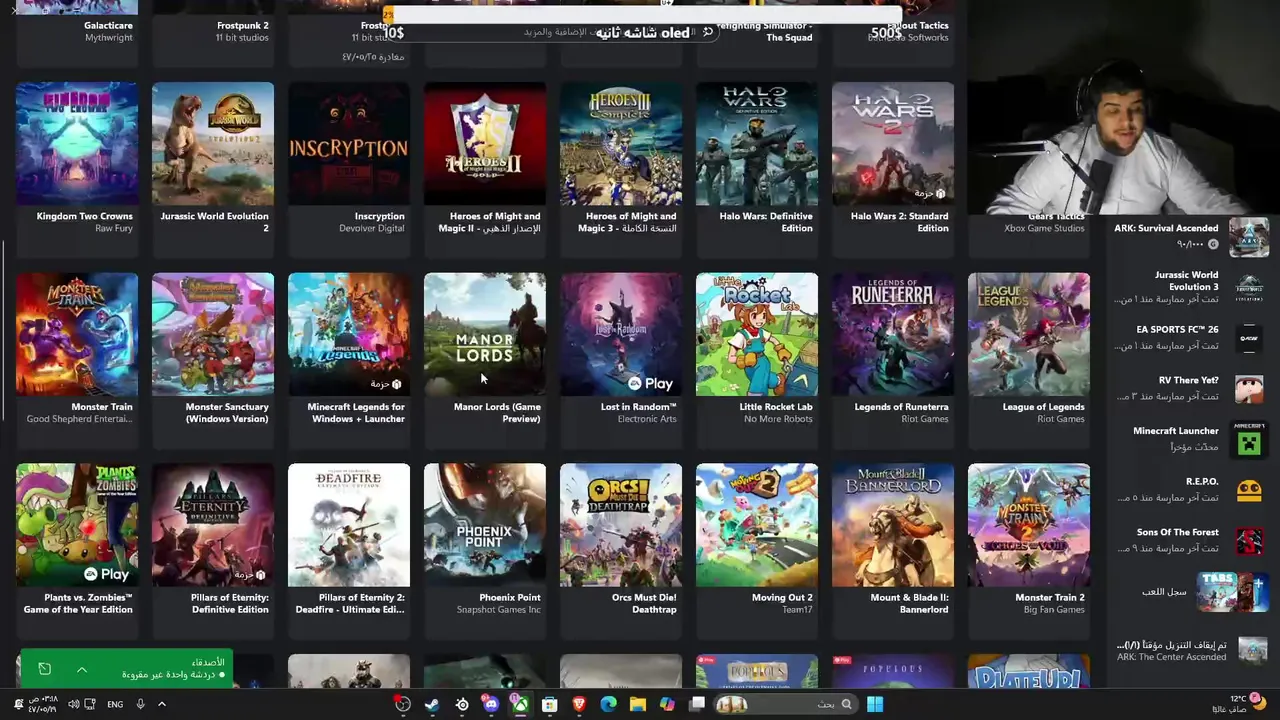1280x720 pixels.
Task: Open Orcs Must Die! Deathtrap cover
Action: point(621,525)
